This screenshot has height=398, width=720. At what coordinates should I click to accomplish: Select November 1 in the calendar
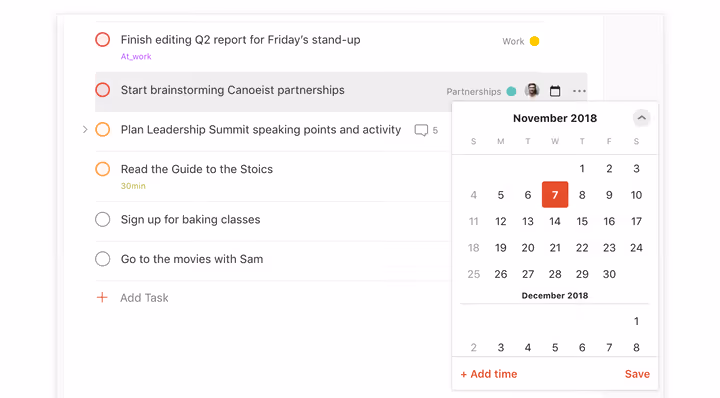[x=582, y=168]
